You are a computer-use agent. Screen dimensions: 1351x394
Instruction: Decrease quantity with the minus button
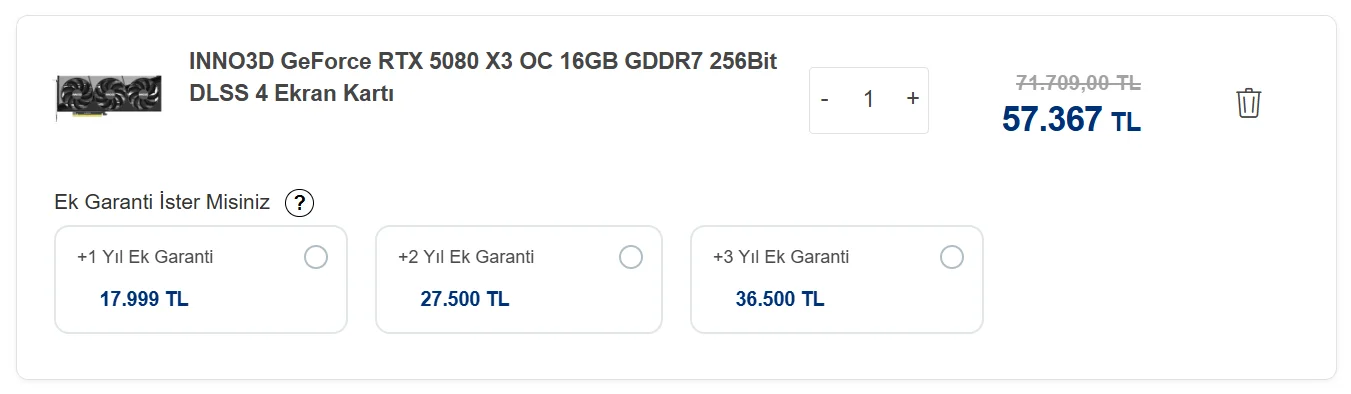pyautogui.click(x=824, y=99)
